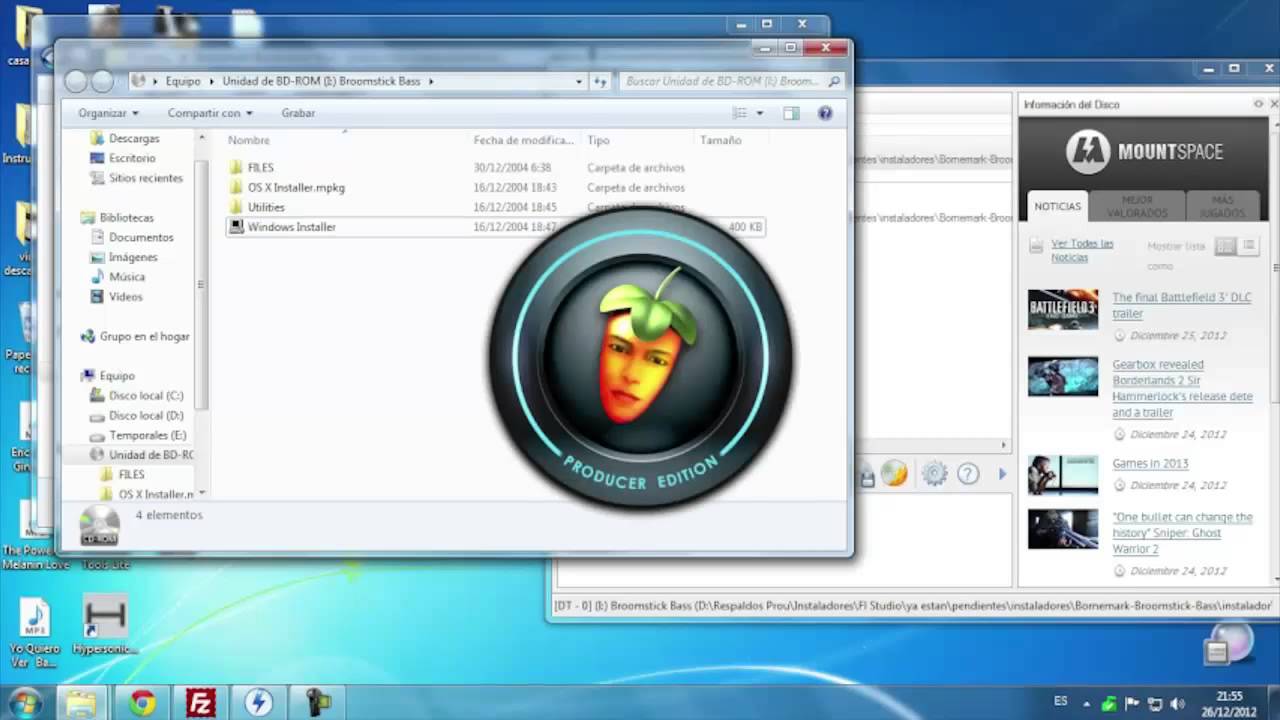The image size is (1280, 720).
Task: Open The final Battlefield 3 DLC trailer link
Action: [1181, 305]
